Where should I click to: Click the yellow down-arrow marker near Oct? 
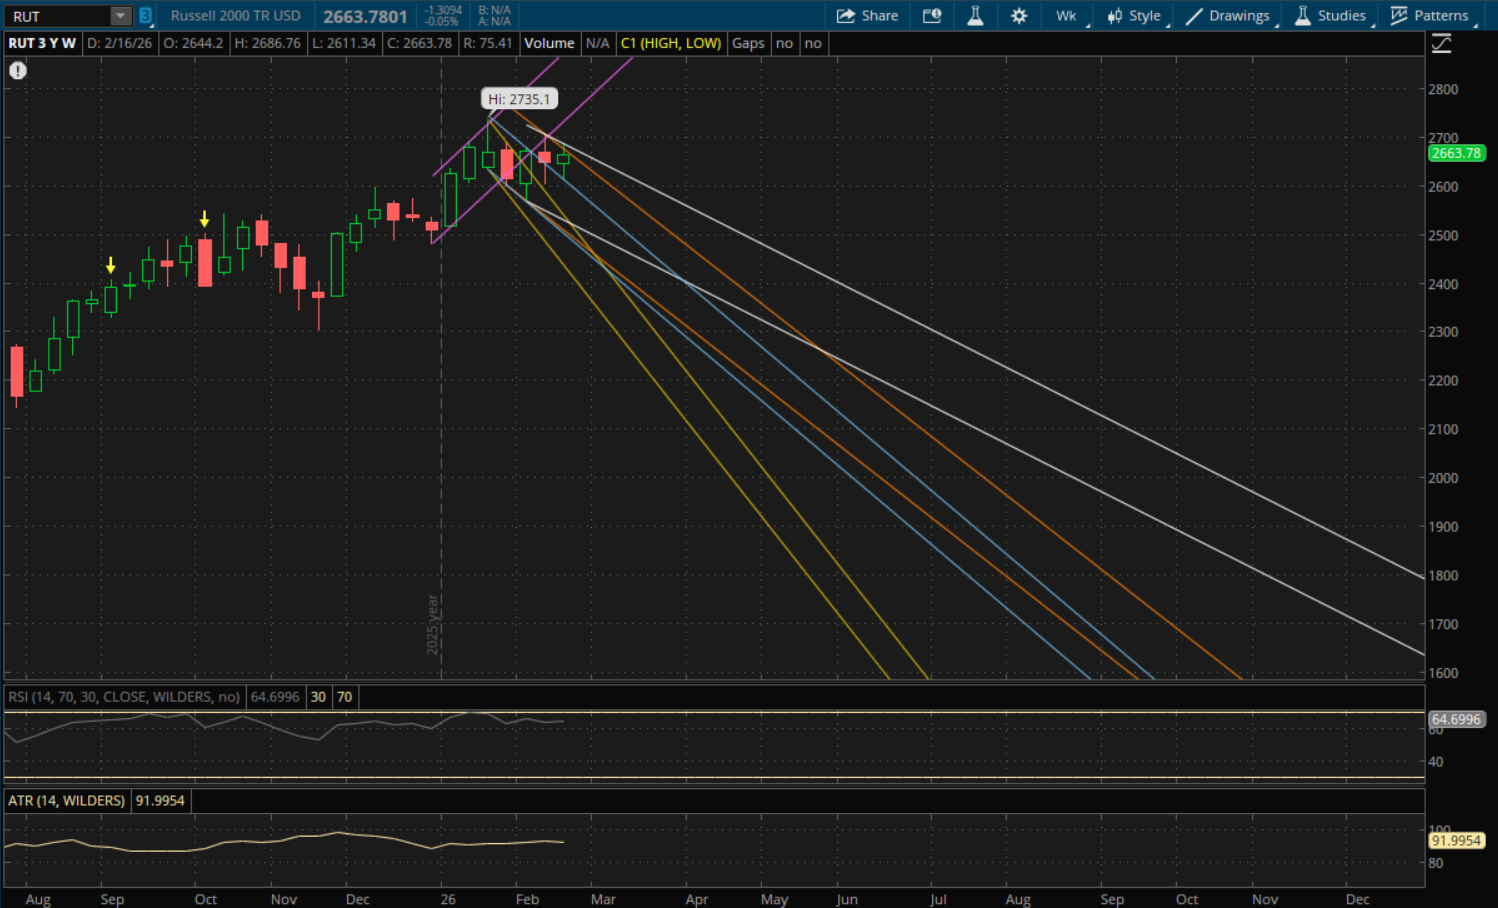(205, 219)
